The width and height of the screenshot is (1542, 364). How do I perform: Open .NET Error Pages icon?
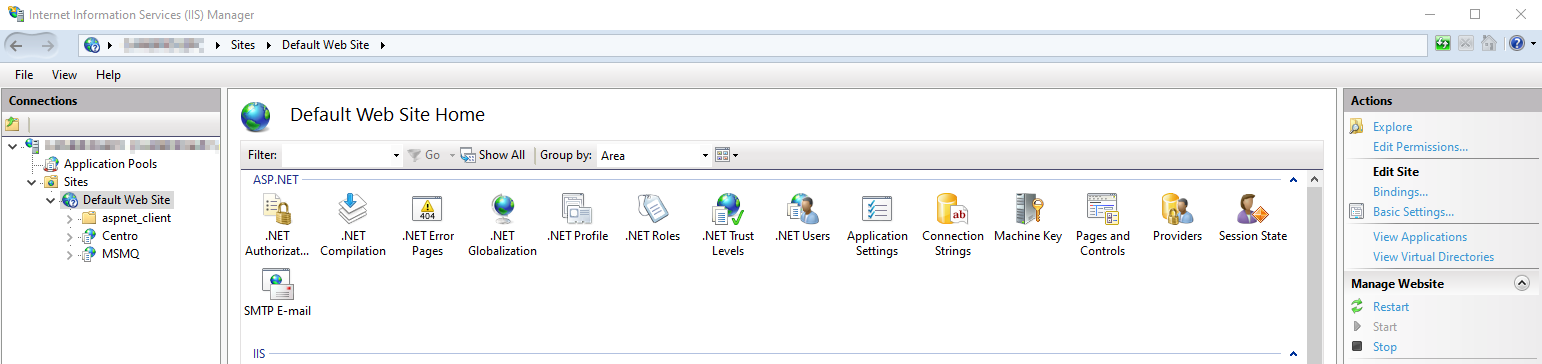pos(428,209)
